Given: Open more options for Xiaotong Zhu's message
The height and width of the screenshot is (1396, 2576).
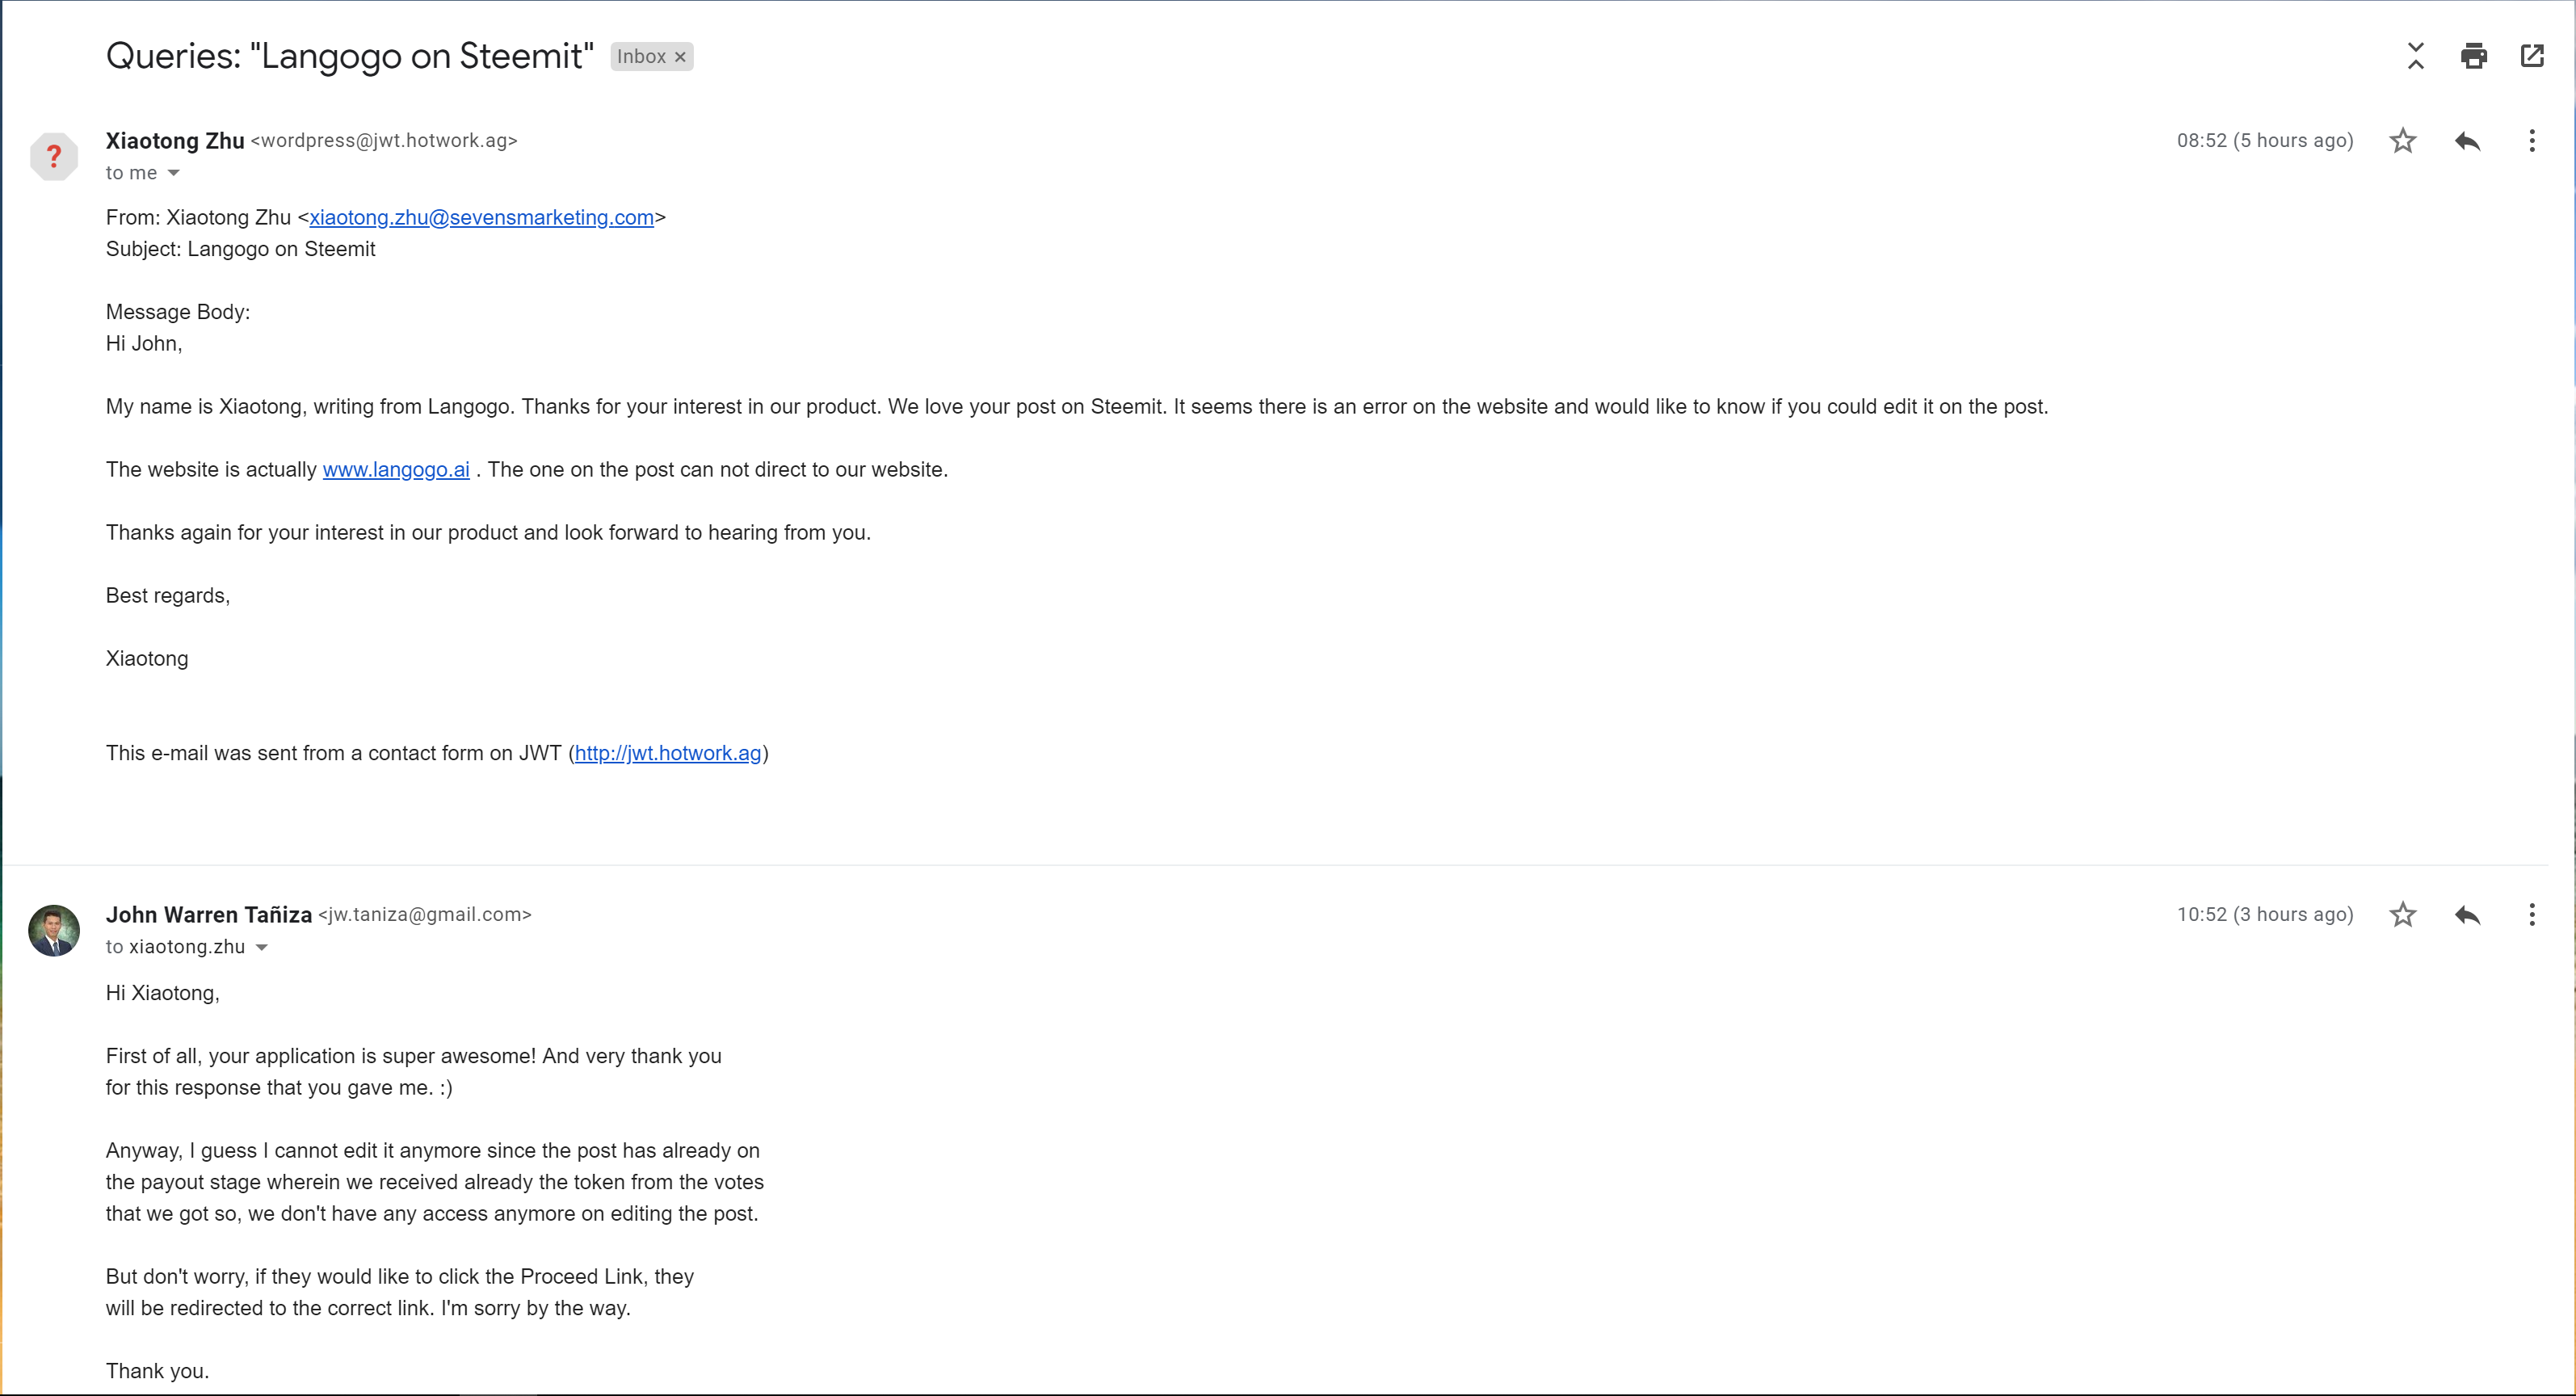Looking at the screenshot, I should click(2532, 141).
